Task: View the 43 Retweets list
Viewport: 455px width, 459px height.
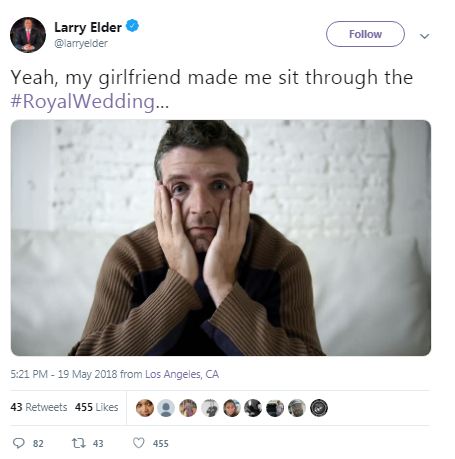Action: (39, 407)
